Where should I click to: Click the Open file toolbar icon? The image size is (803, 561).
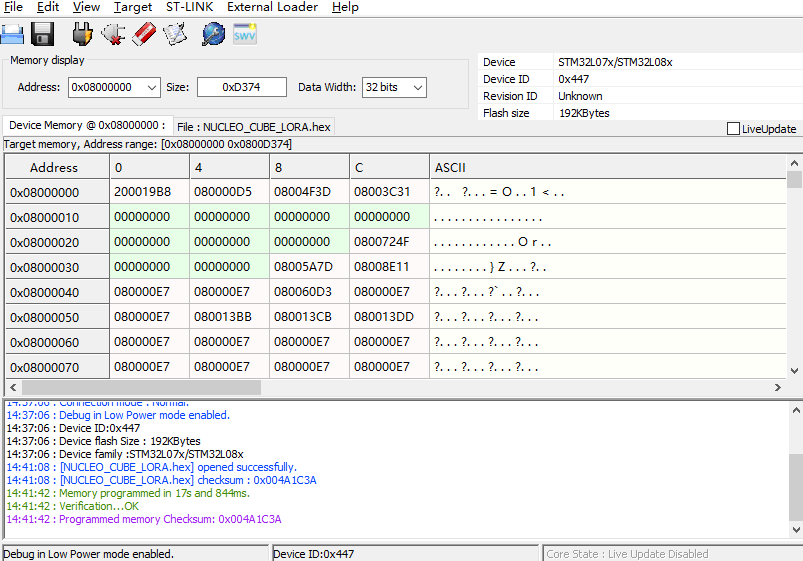click(x=12, y=34)
